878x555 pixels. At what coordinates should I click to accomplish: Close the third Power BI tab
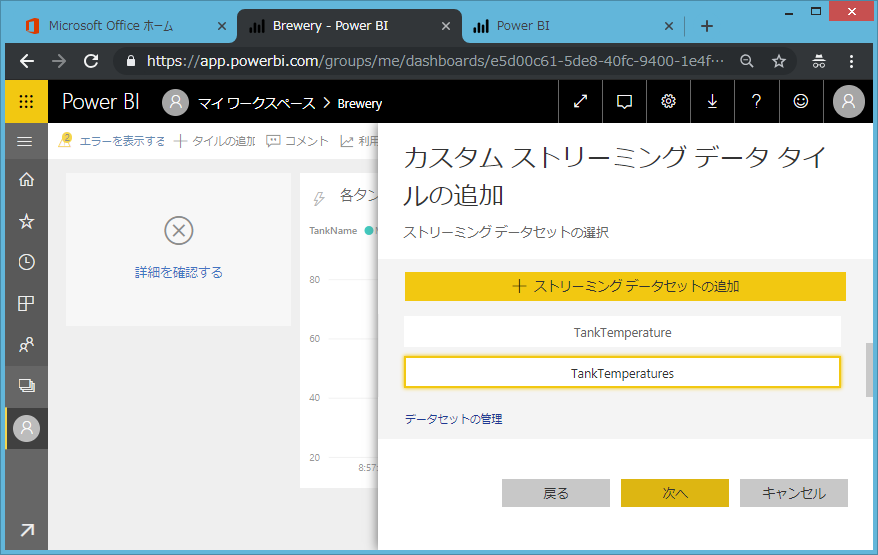click(x=669, y=26)
